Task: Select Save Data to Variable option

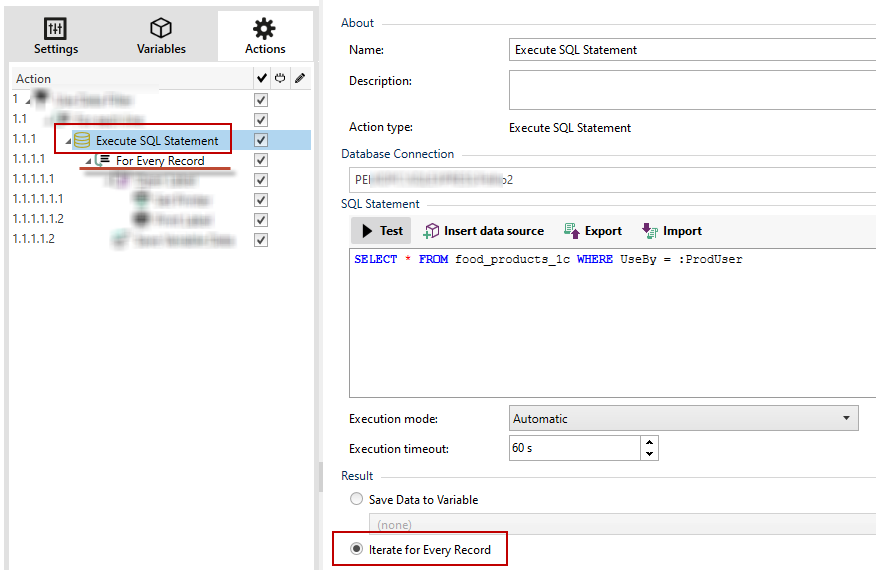Action: click(x=356, y=499)
